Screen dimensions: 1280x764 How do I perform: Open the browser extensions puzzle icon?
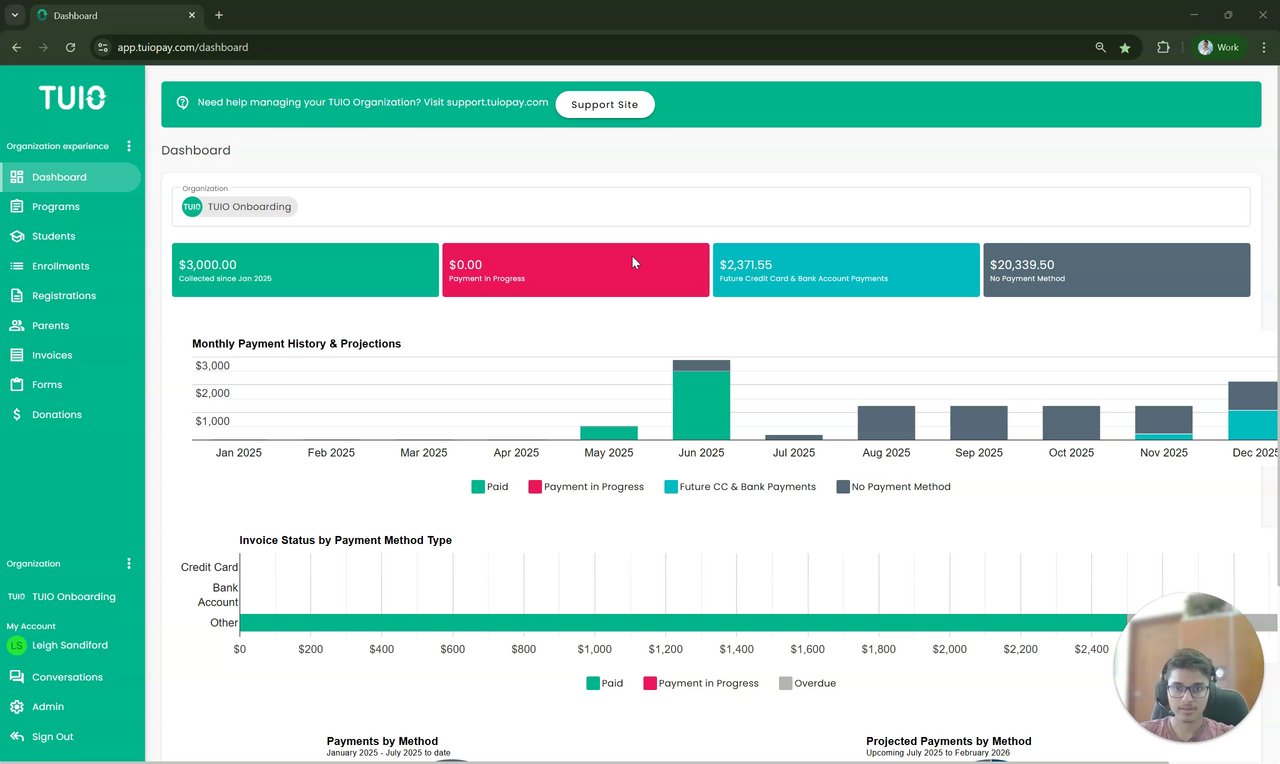point(1163,47)
